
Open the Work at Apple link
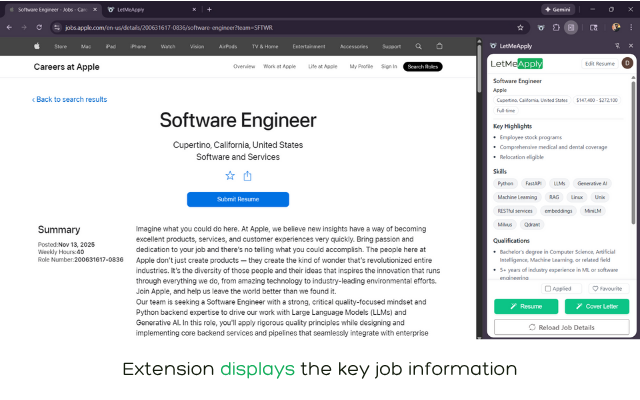pyautogui.click(x=280, y=67)
